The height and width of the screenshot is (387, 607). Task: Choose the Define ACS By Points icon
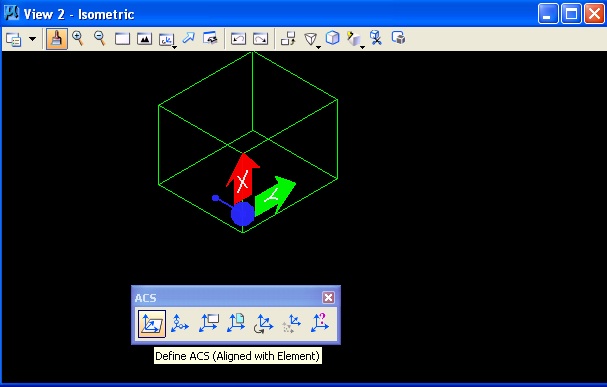[x=180, y=324]
